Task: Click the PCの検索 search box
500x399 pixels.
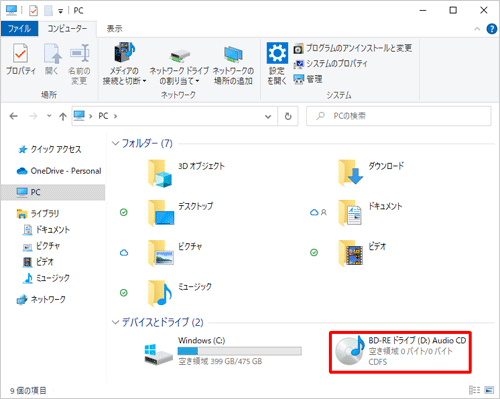Action: tap(399, 116)
